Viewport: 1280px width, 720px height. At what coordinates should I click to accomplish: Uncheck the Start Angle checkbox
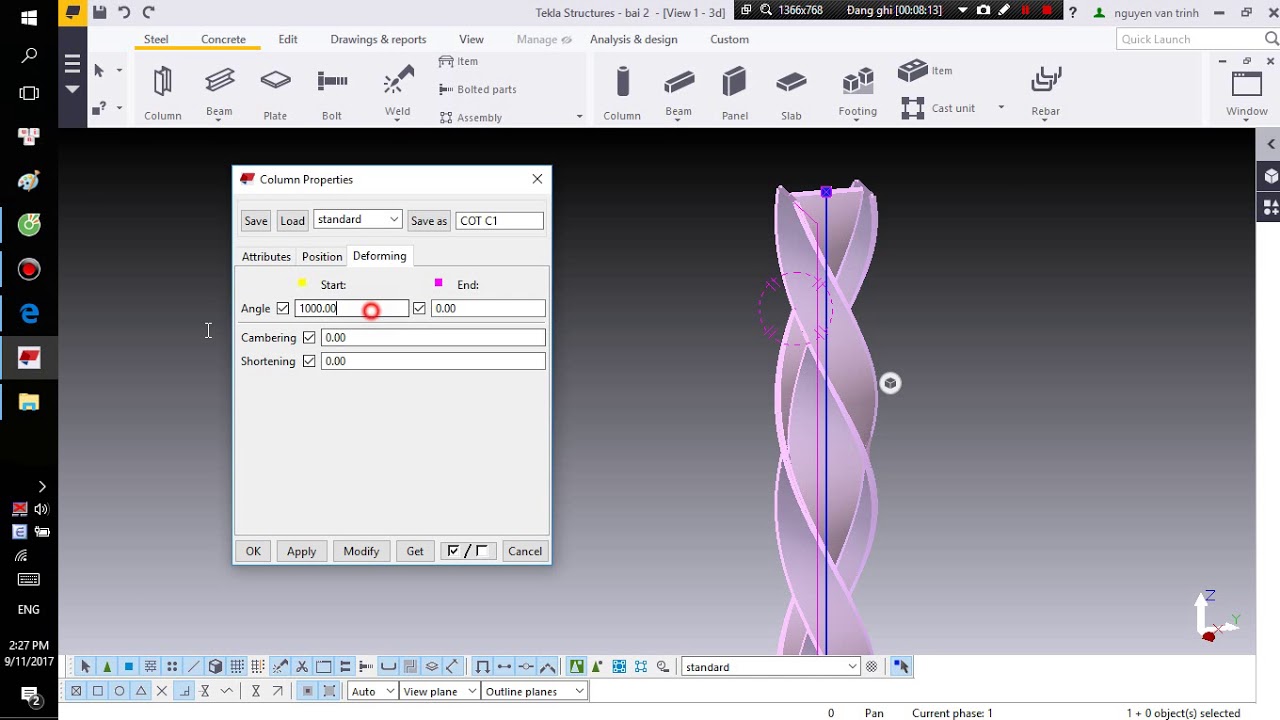(283, 308)
